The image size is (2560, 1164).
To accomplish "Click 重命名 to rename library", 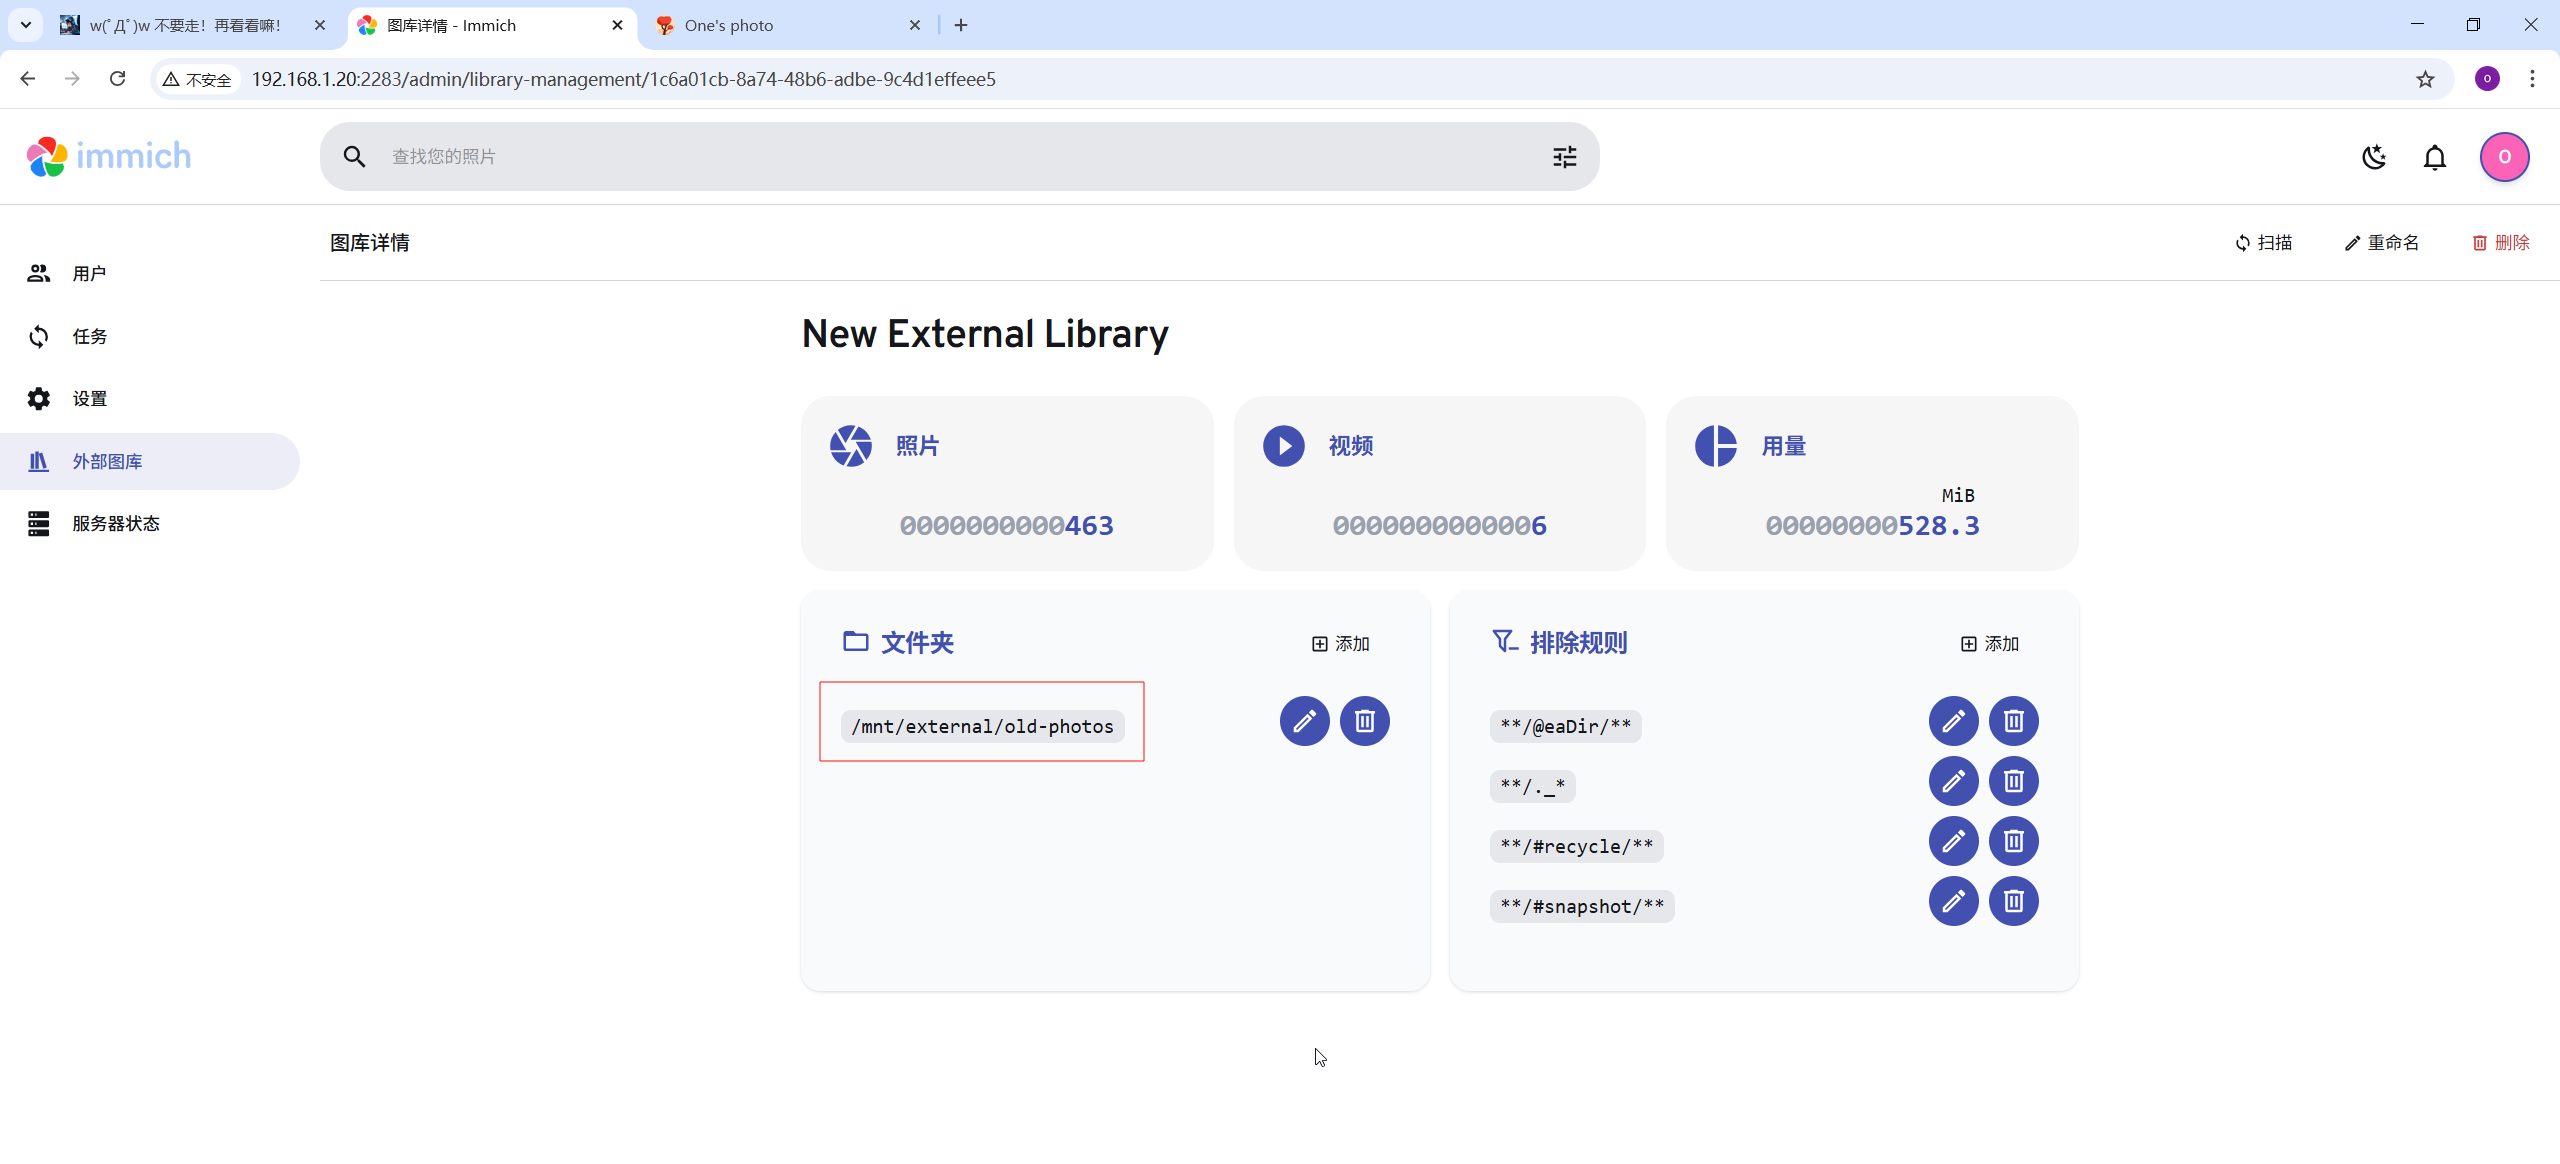I will [2382, 243].
